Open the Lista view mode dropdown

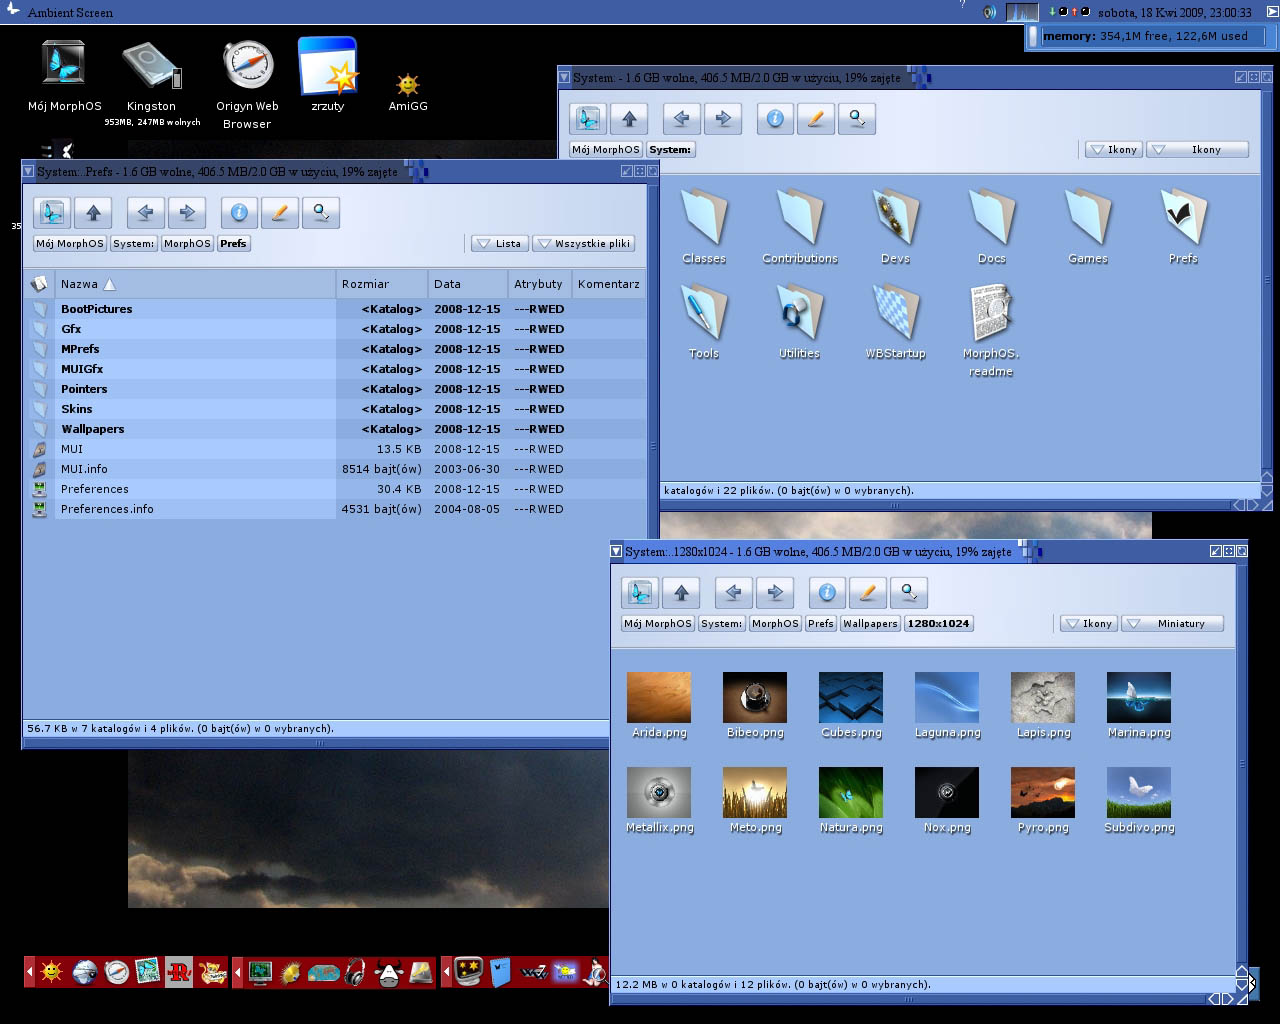point(499,243)
